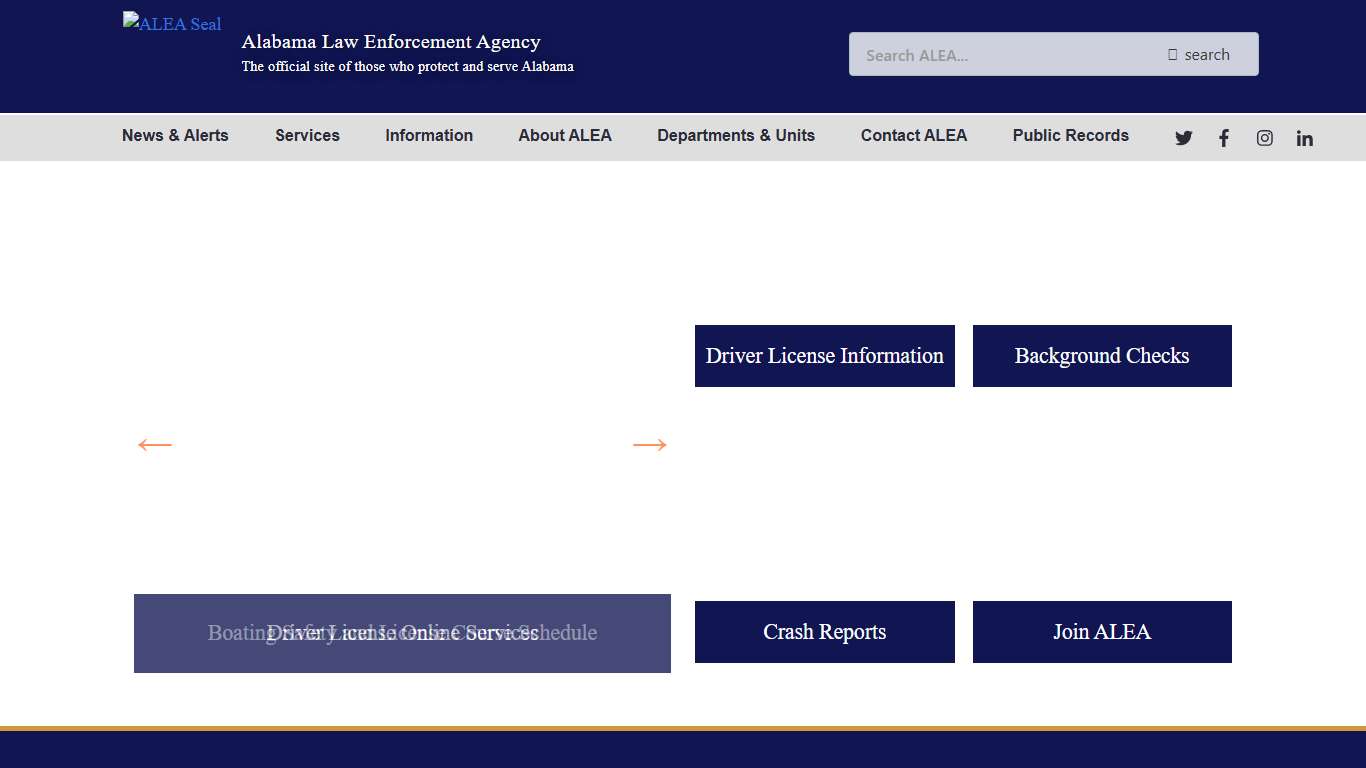Click the Join ALEA tile
Image resolution: width=1366 pixels, height=768 pixels.
[1102, 631]
